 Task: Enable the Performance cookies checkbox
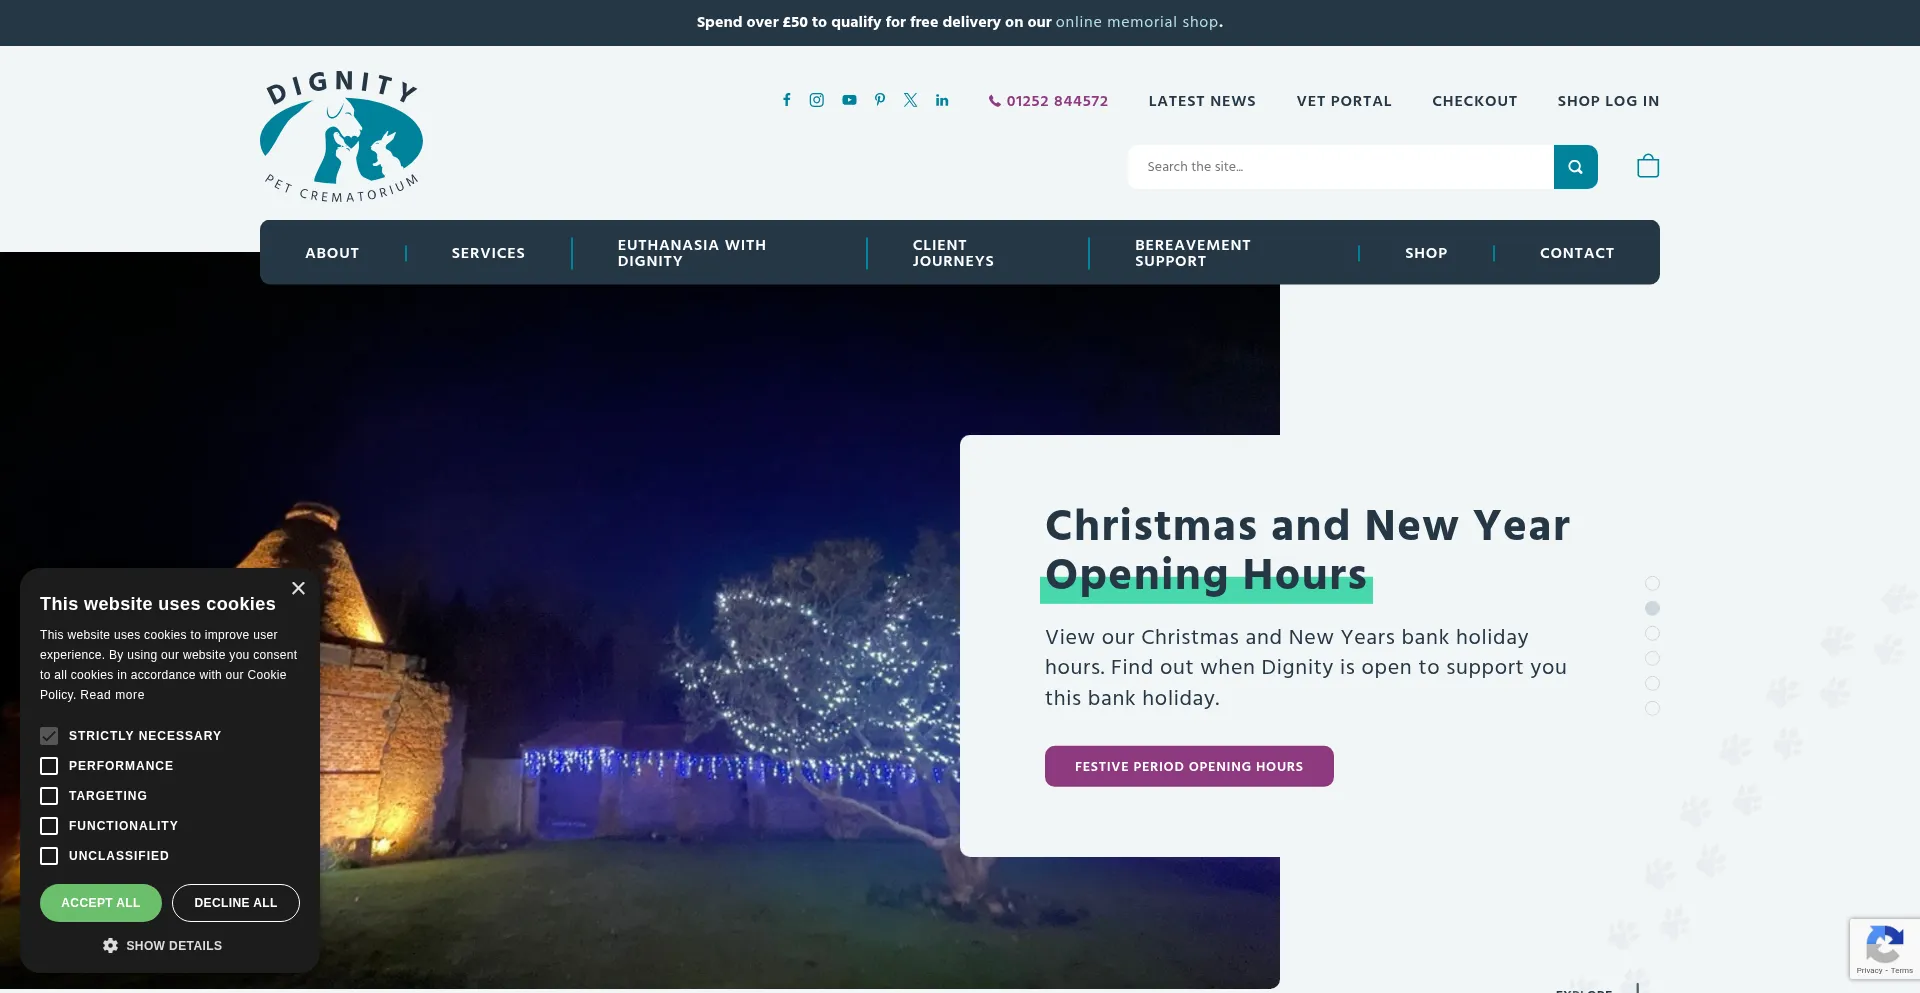[x=49, y=765]
